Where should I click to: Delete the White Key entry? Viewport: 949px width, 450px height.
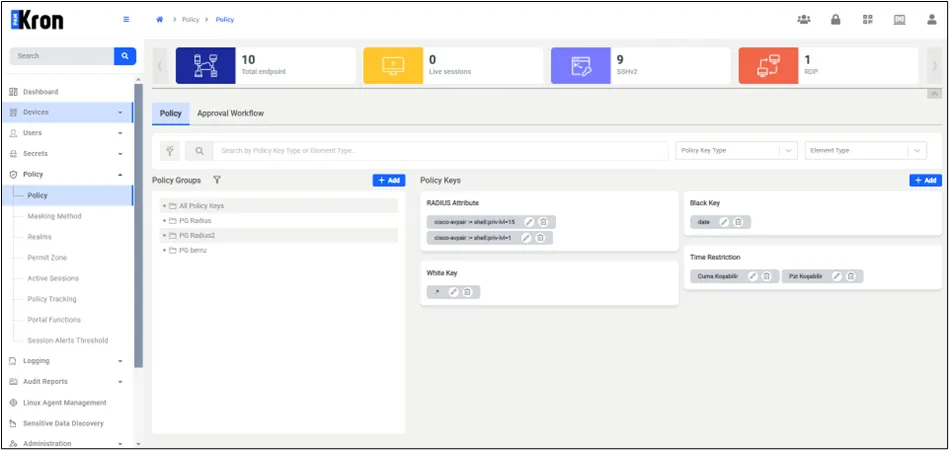[x=467, y=292]
